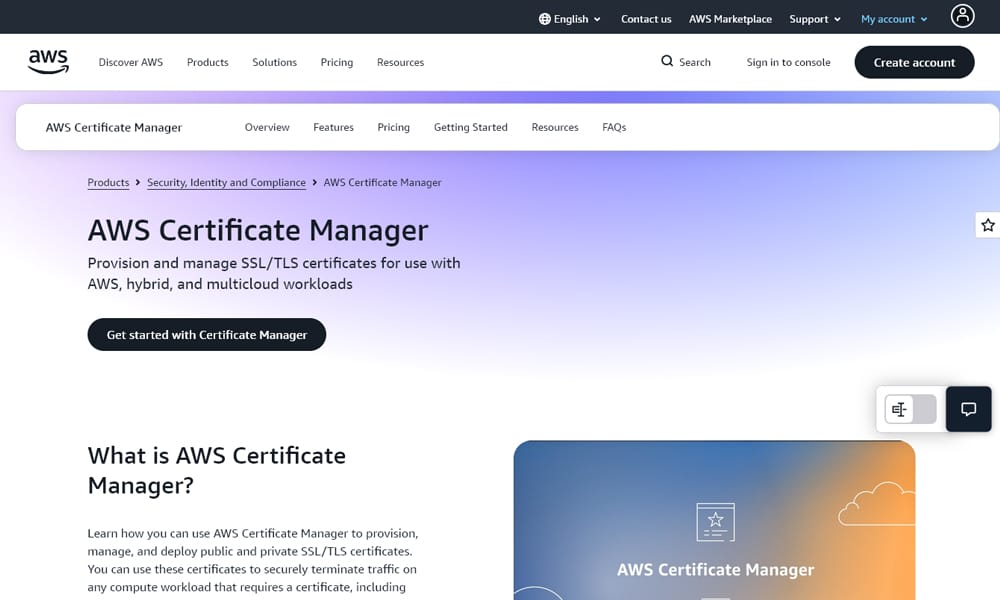The height and width of the screenshot is (600, 1000).
Task: Click the globe language icon
Action: coord(543,18)
